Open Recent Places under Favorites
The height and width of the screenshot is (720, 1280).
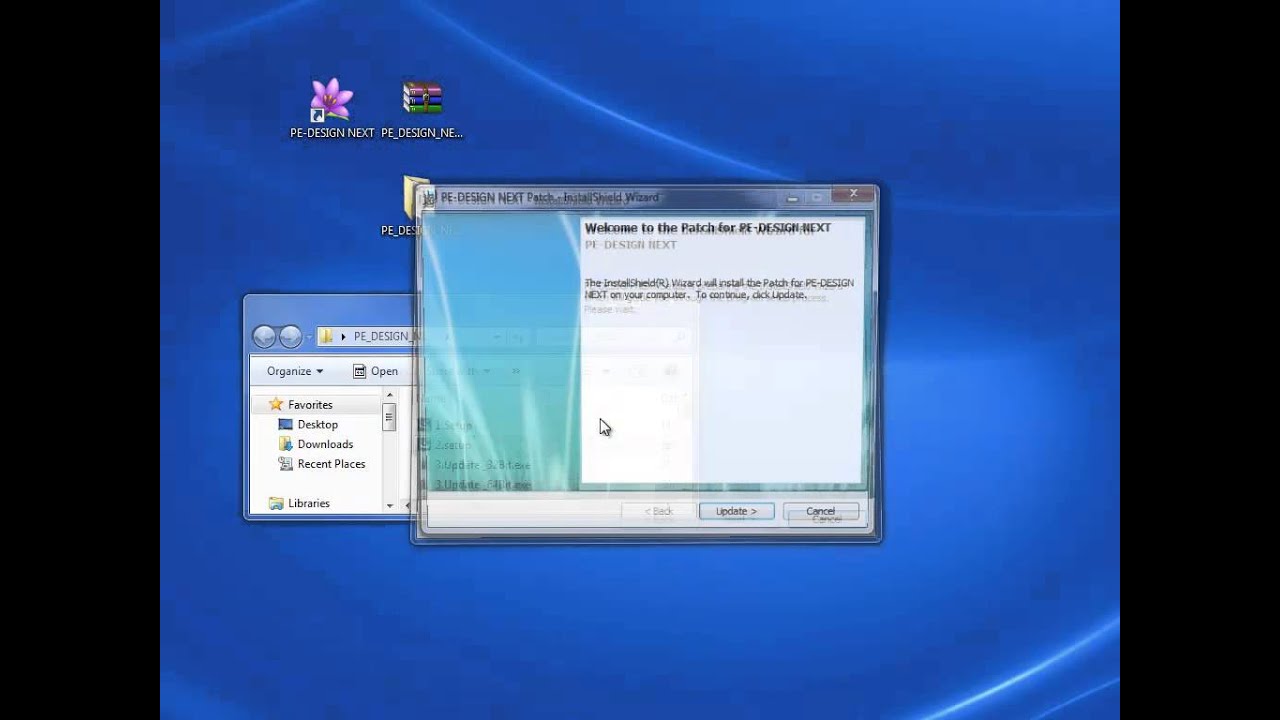click(x=331, y=464)
